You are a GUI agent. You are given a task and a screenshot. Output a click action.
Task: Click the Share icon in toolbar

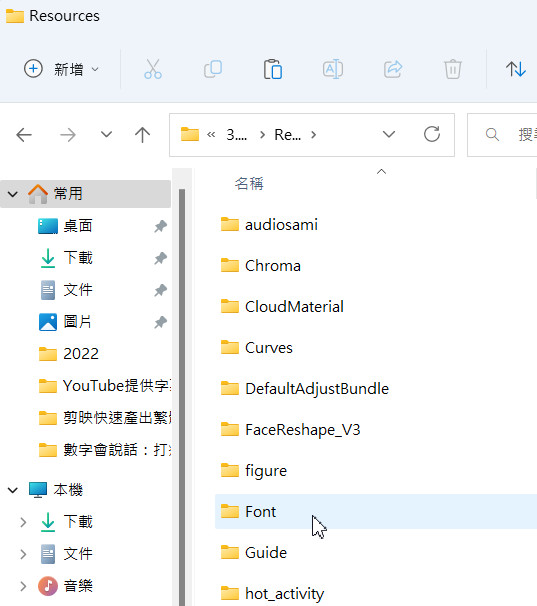393,69
